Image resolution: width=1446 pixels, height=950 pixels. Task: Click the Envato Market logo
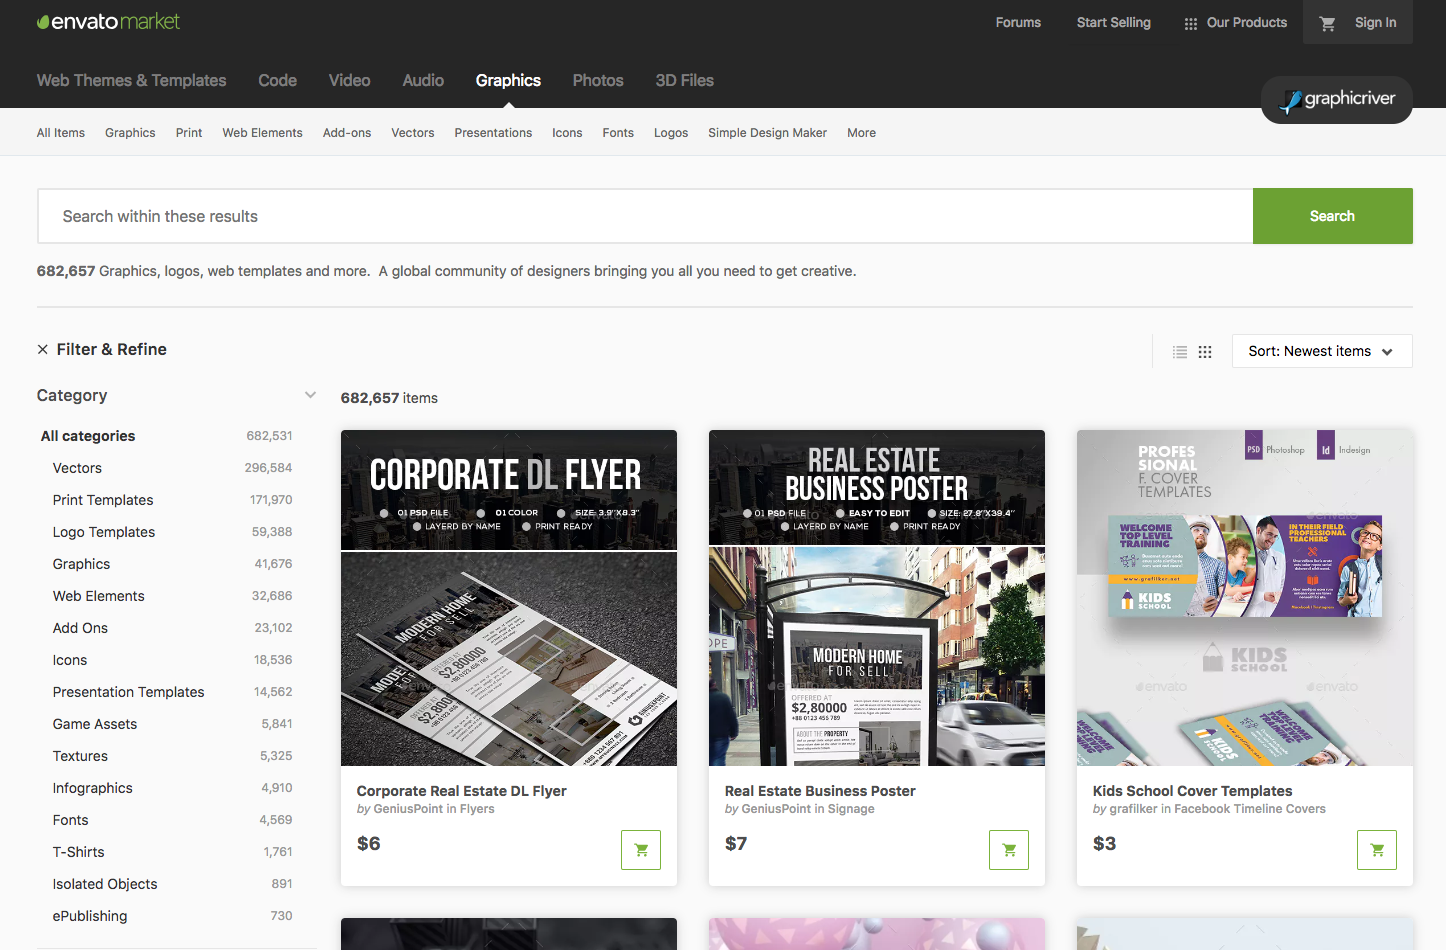pyautogui.click(x=108, y=21)
